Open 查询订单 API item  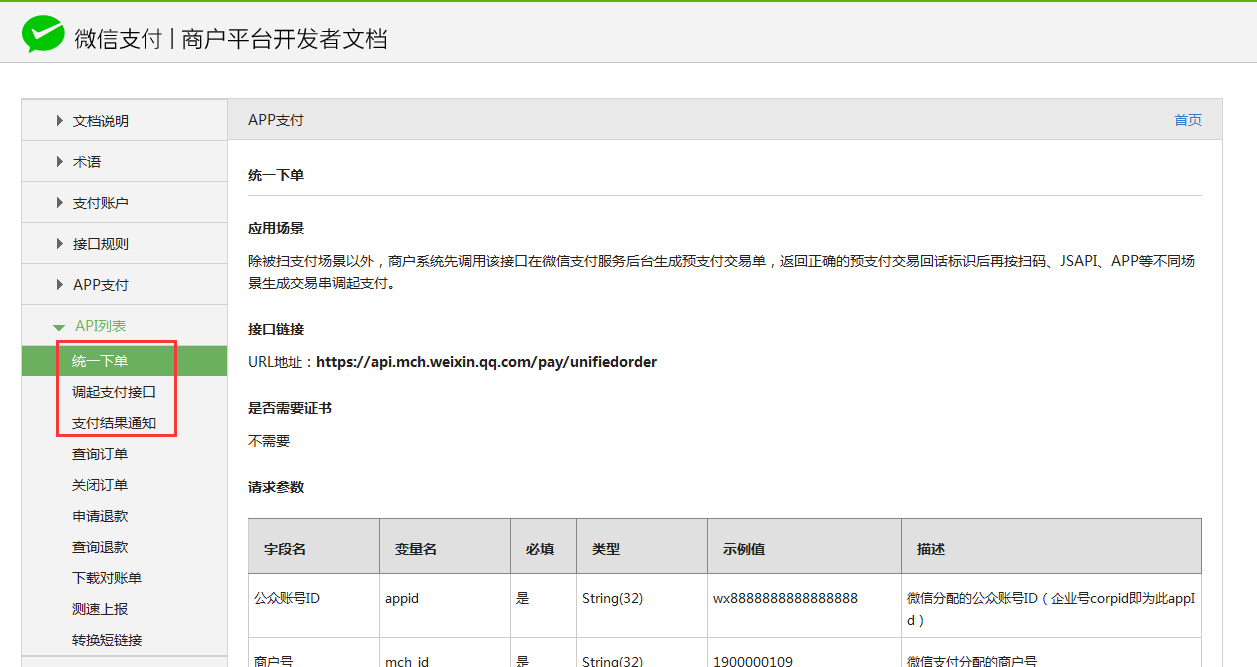pos(100,454)
